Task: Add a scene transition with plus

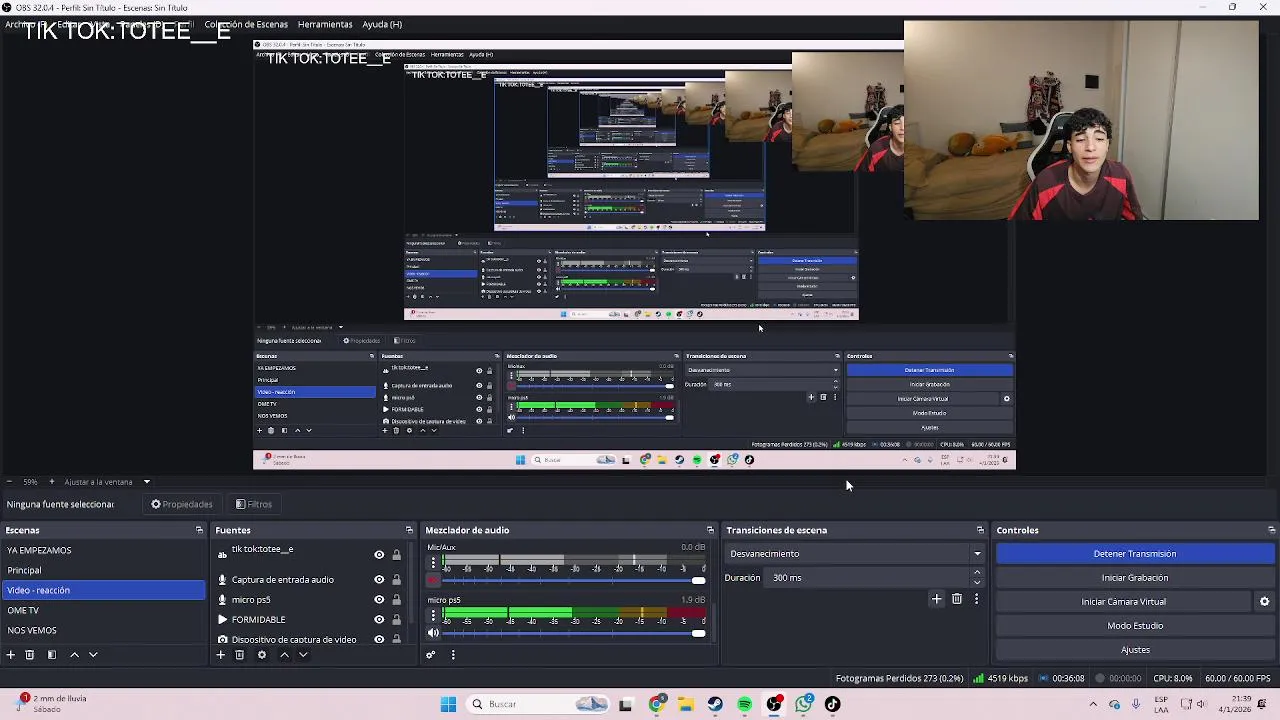Action: tap(936, 599)
